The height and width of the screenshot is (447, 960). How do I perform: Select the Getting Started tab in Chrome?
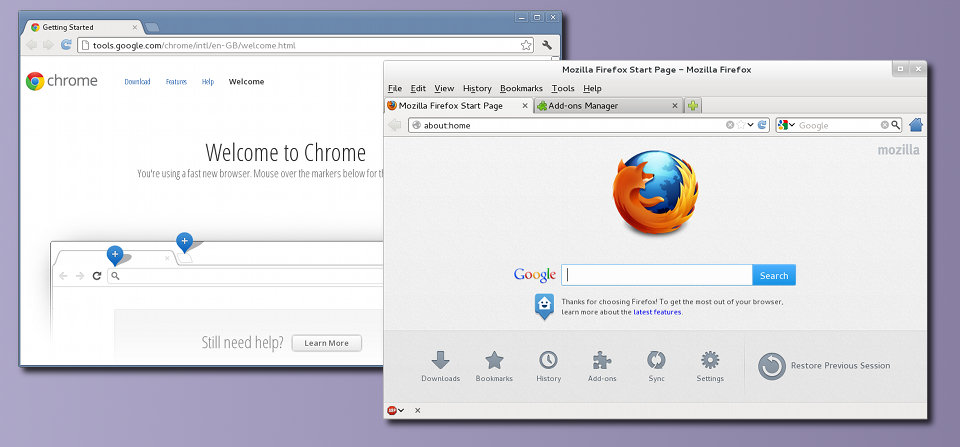[x=83, y=28]
